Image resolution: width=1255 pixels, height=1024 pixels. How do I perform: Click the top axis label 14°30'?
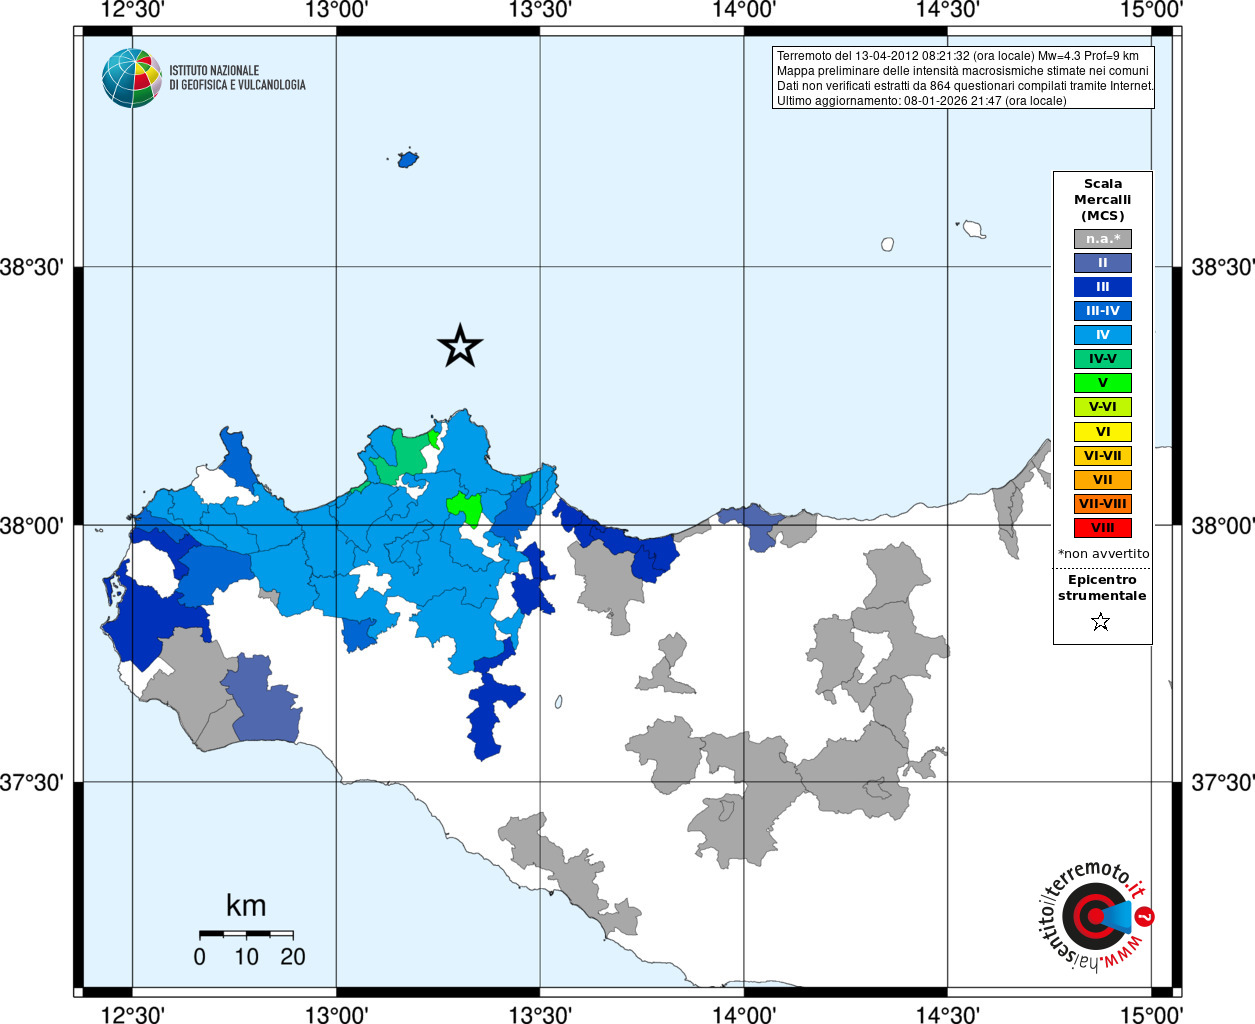947,10
